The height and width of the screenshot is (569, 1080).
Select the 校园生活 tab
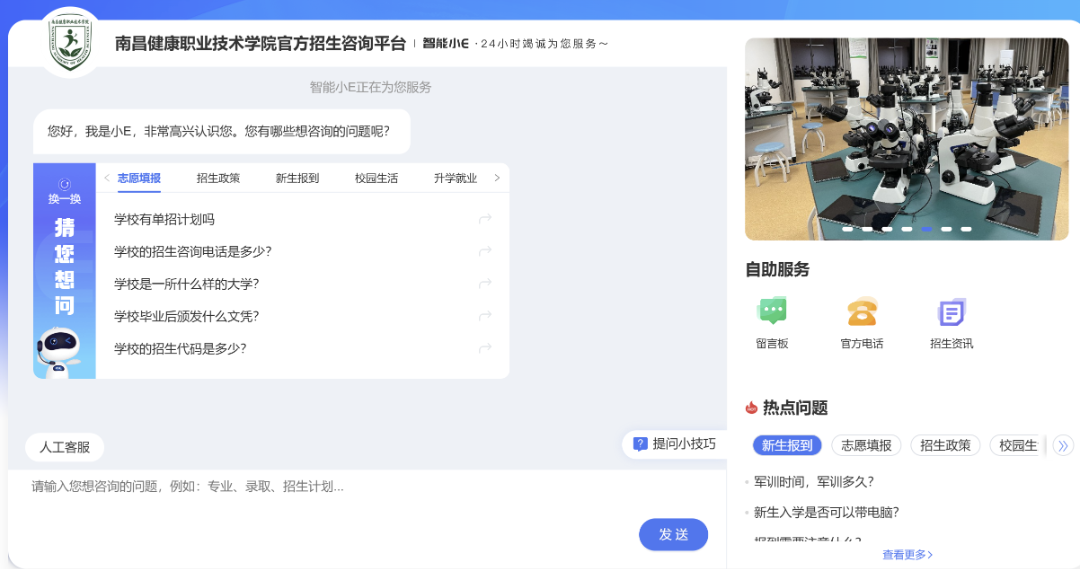point(376,178)
